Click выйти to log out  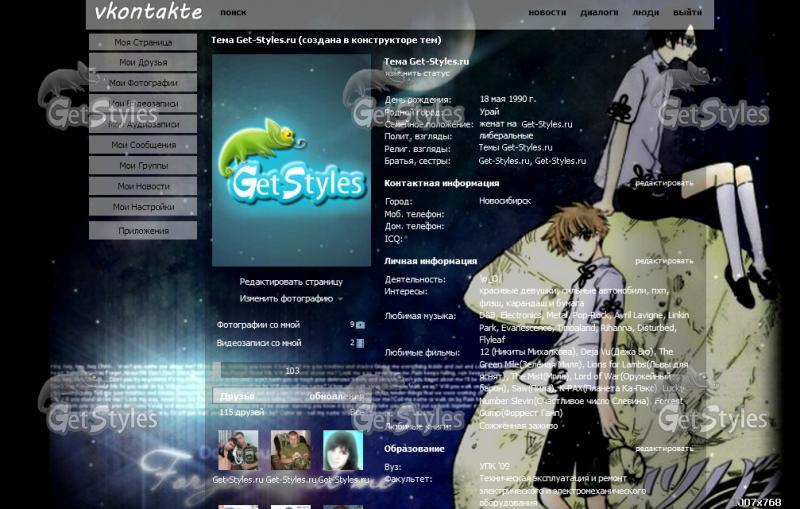point(687,12)
